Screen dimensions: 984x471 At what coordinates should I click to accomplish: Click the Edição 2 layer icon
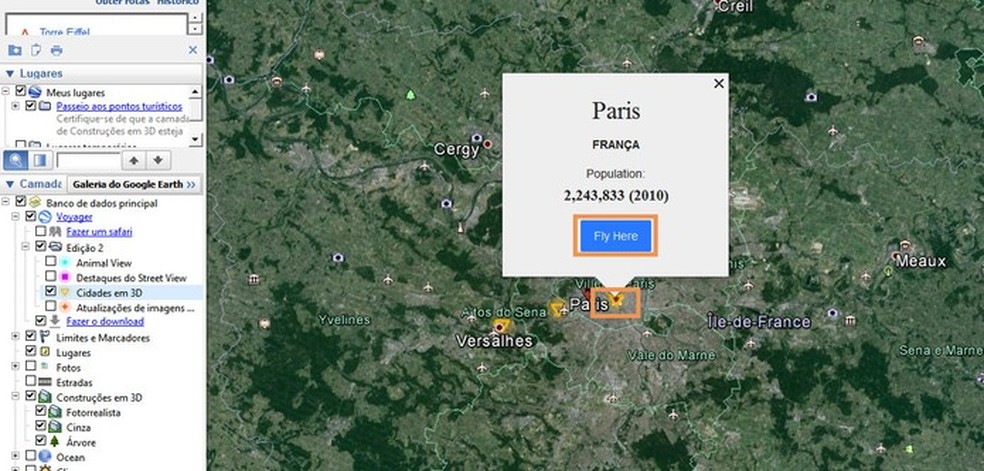click(x=55, y=247)
